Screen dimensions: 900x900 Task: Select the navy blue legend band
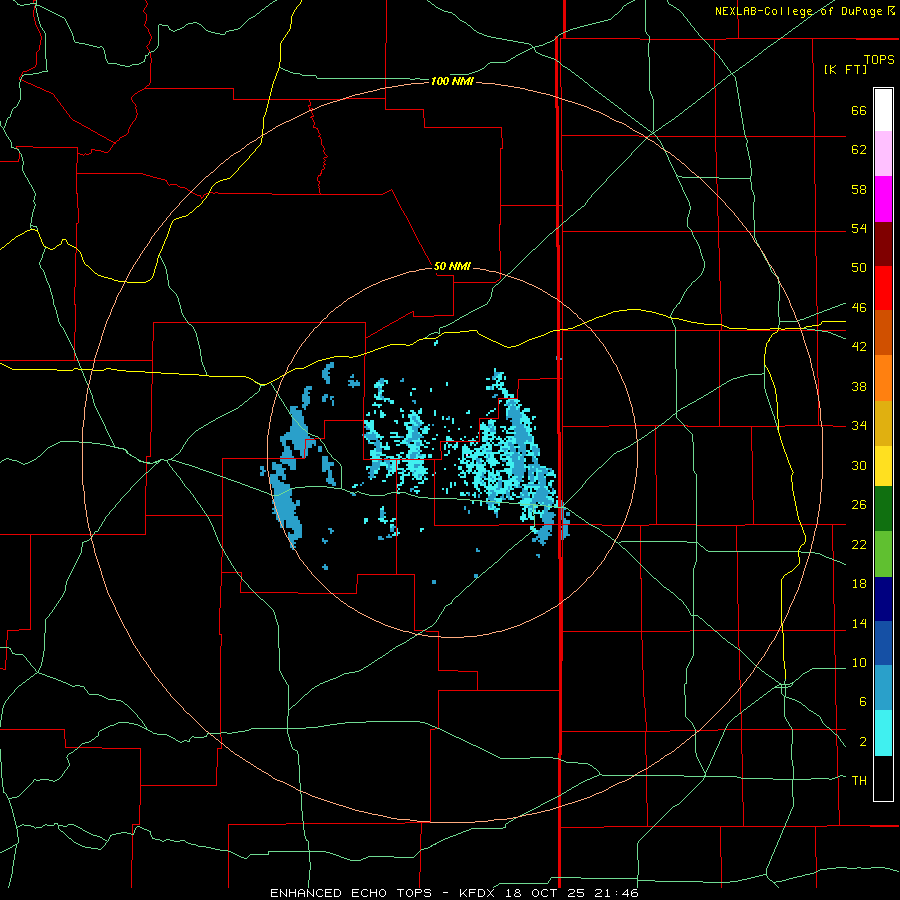tap(883, 599)
